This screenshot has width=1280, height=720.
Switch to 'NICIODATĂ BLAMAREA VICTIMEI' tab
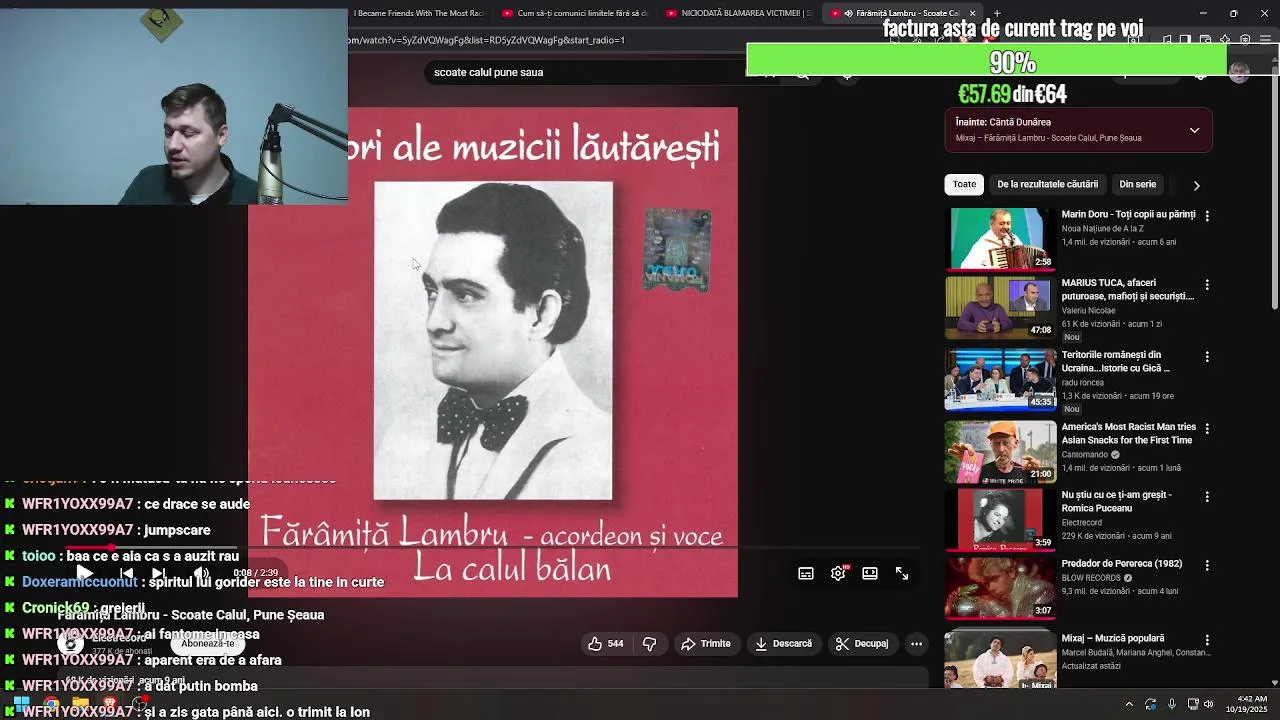coord(739,13)
